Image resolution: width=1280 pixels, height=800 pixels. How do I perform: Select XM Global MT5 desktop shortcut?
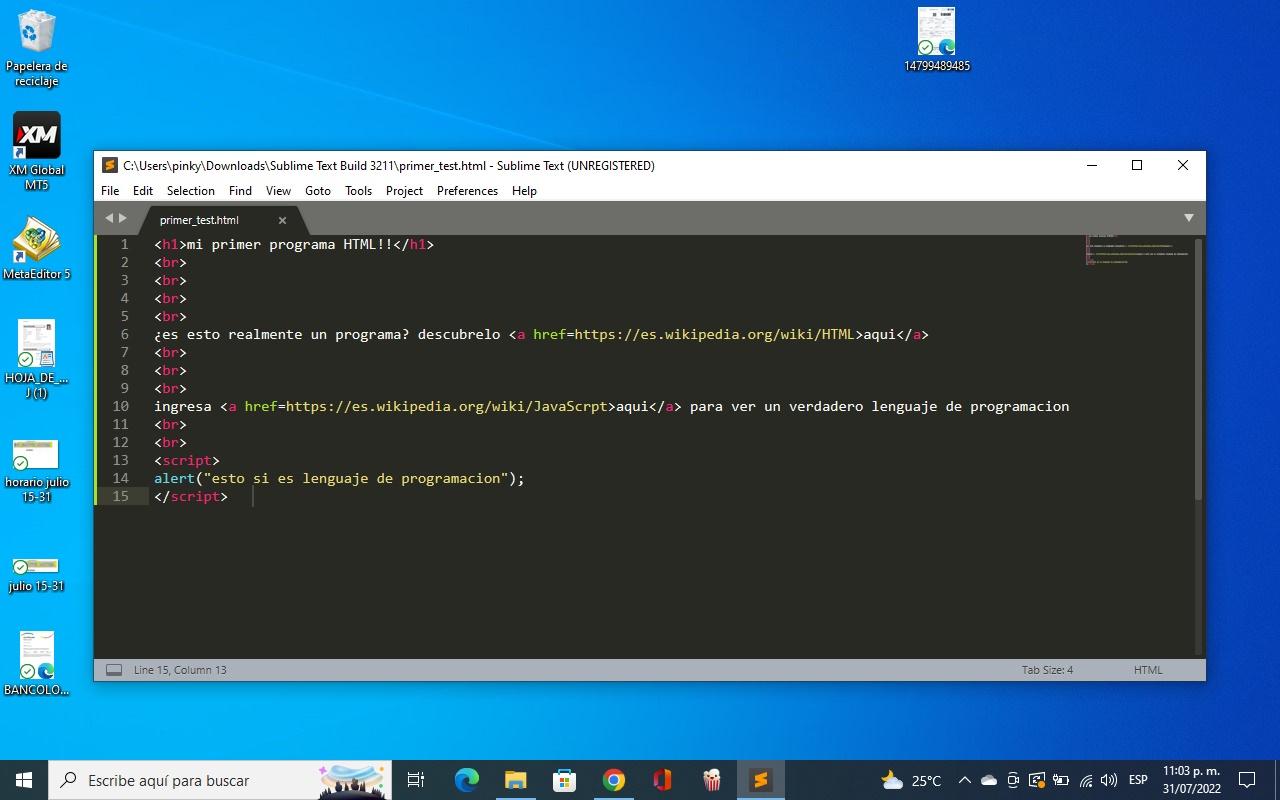point(37,151)
